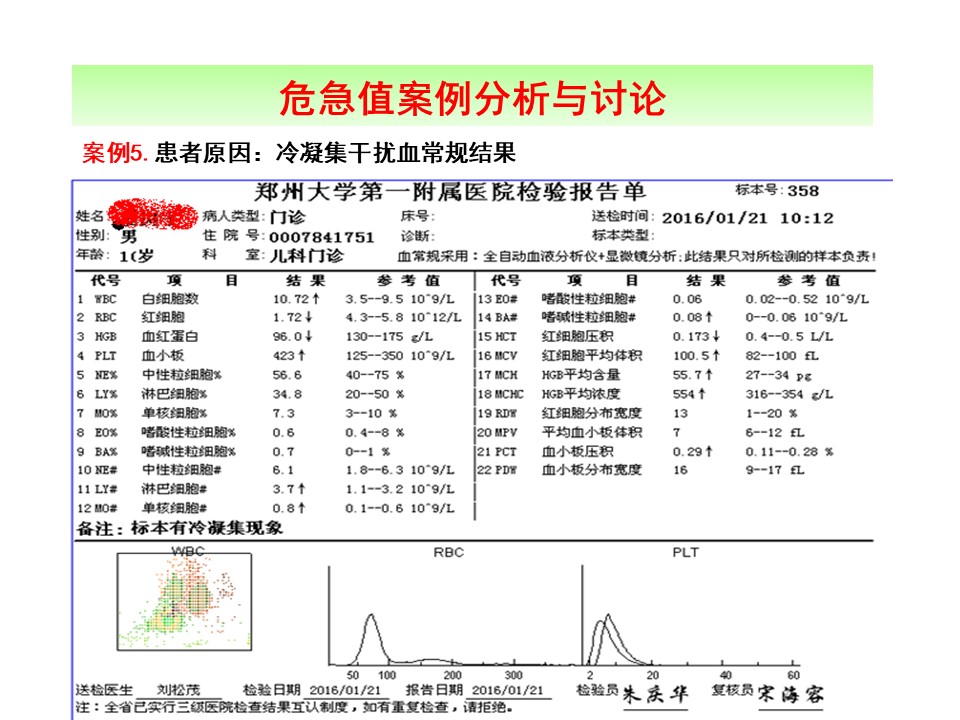Click the NE# result "6.1"
The image size is (960, 720).
(x=283, y=470)
